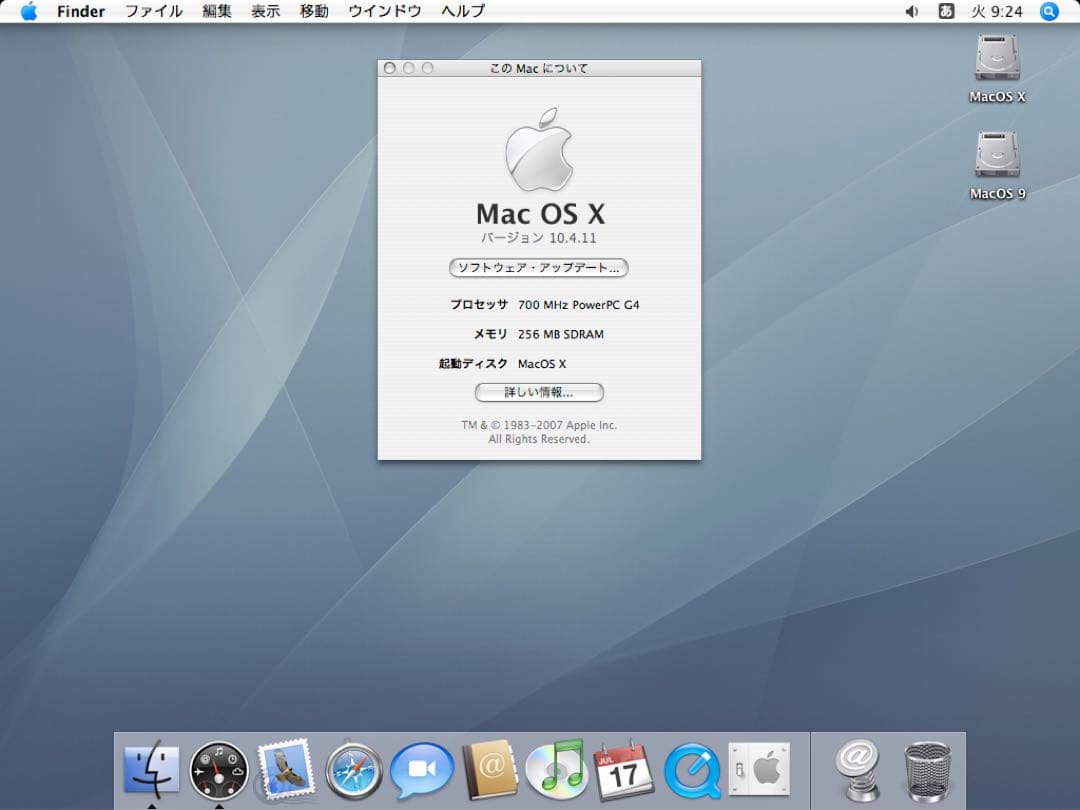Open Spotlight search in menu bar
The width and height of the screenshot is (1080, 810).
tap(1048, 11)
